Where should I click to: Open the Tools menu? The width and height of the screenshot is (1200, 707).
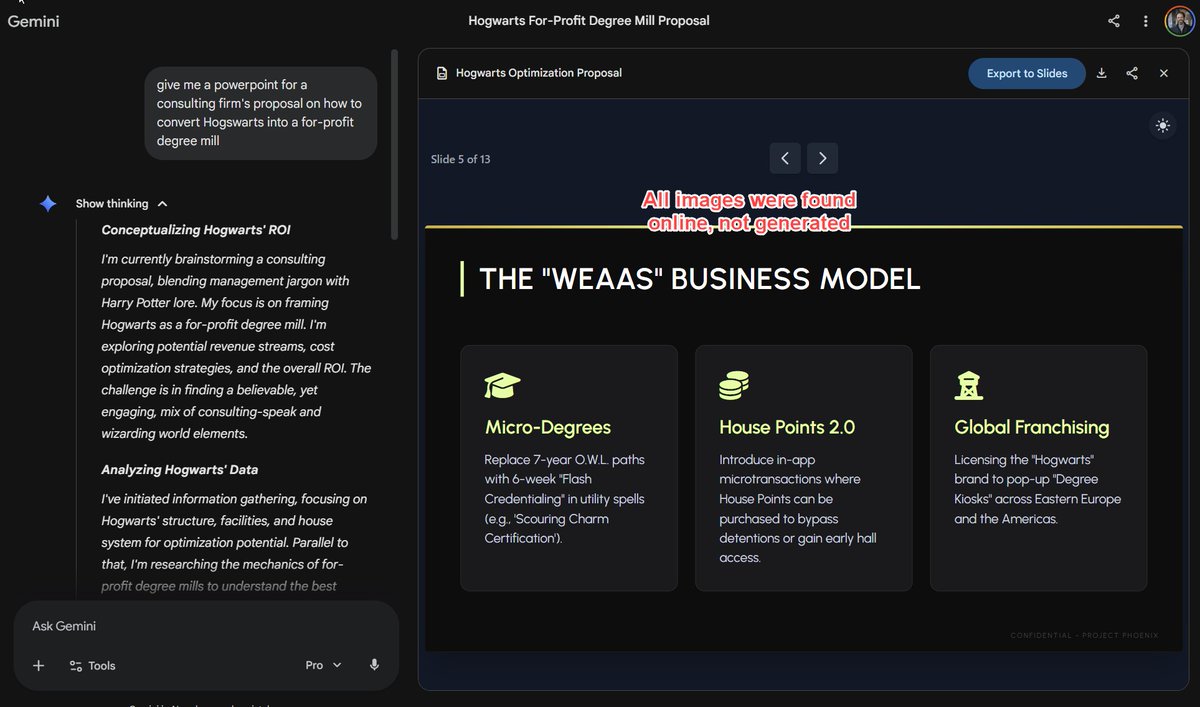[x=92, y=665]
